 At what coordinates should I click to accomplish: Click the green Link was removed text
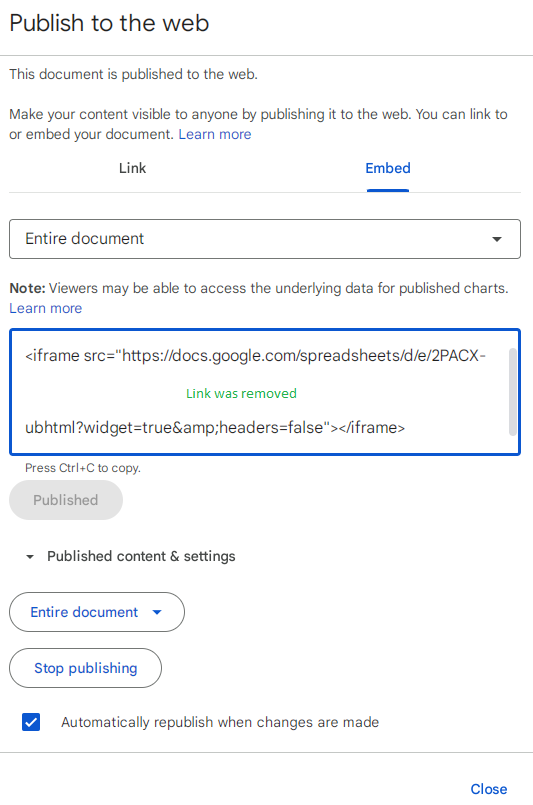click(241, 393)
